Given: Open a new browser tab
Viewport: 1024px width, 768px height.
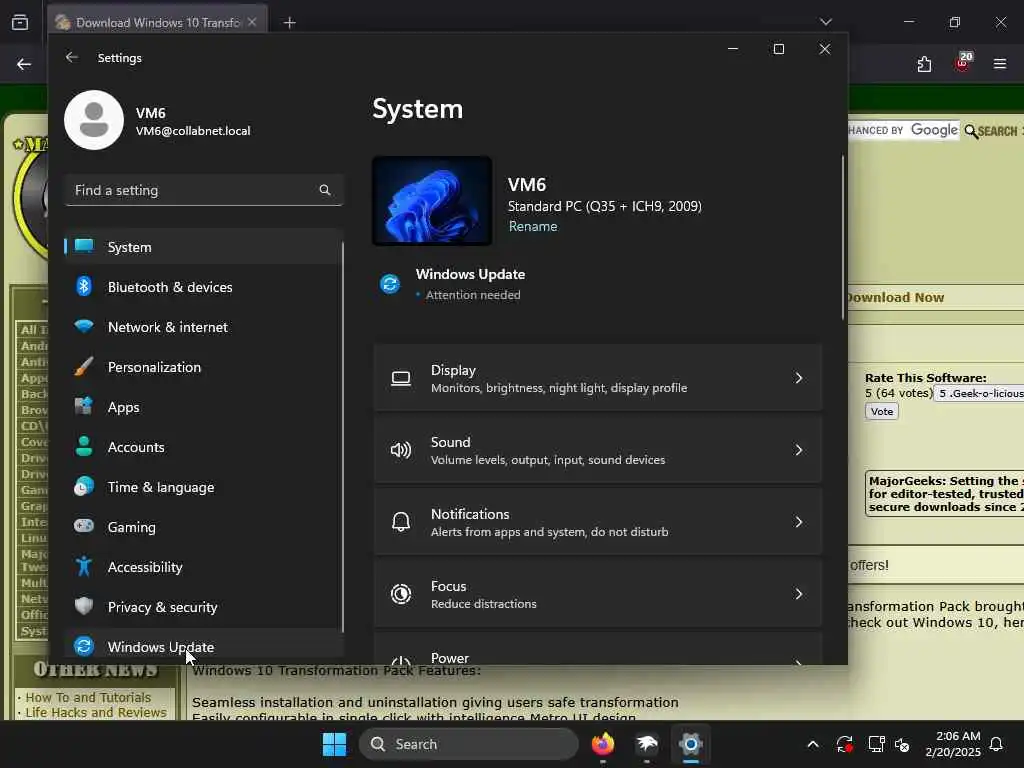Looking at the screenshot, I should (289, 23).
